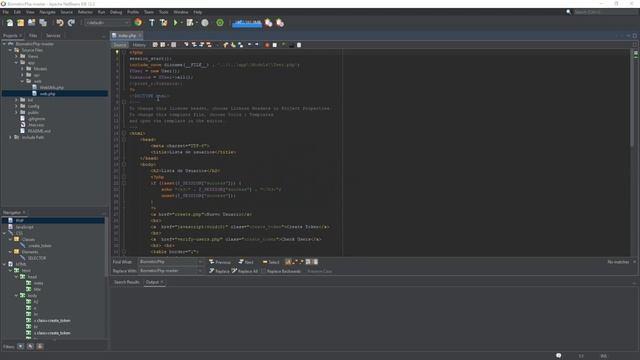Click the first garbage collection icon after memory bar

(268, 23)
